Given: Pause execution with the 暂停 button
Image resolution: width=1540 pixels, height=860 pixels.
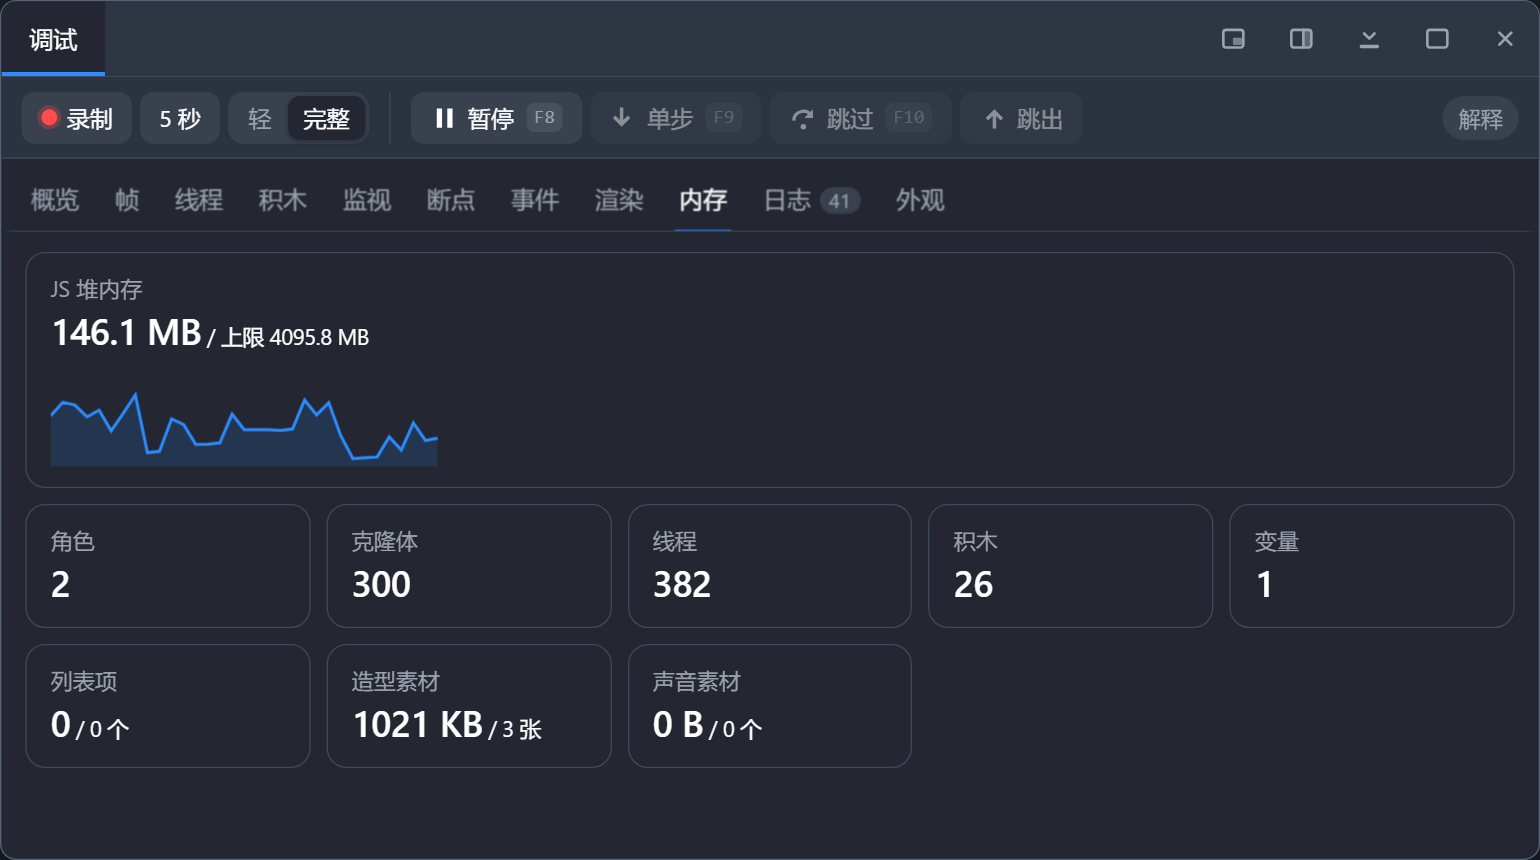Looking at the screenshot, I should 496,118.
